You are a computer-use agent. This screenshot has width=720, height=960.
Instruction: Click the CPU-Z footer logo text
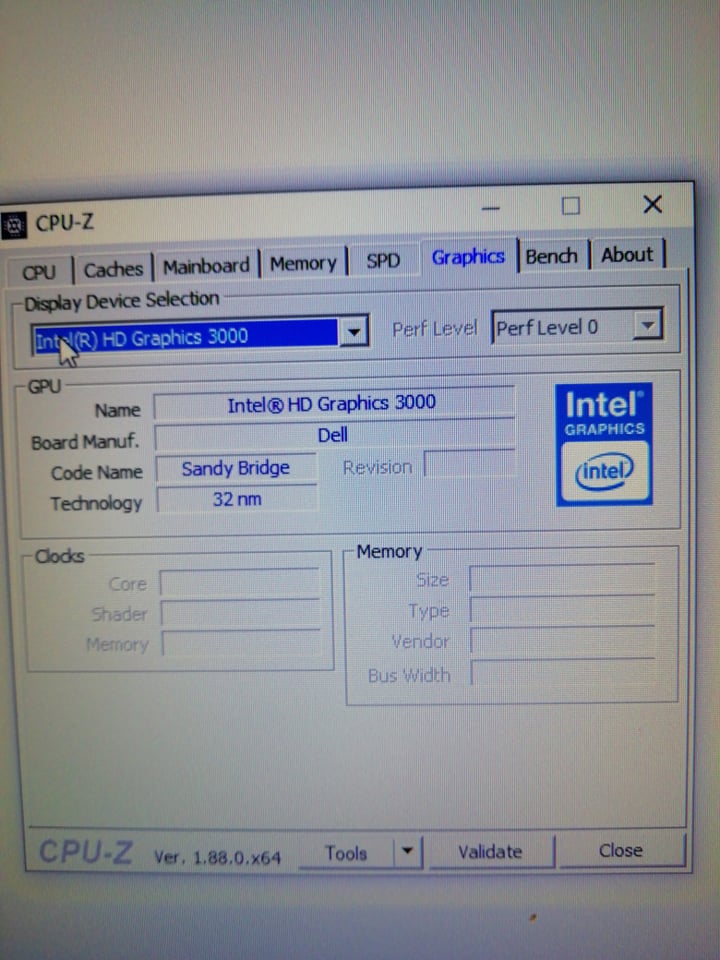86,852
